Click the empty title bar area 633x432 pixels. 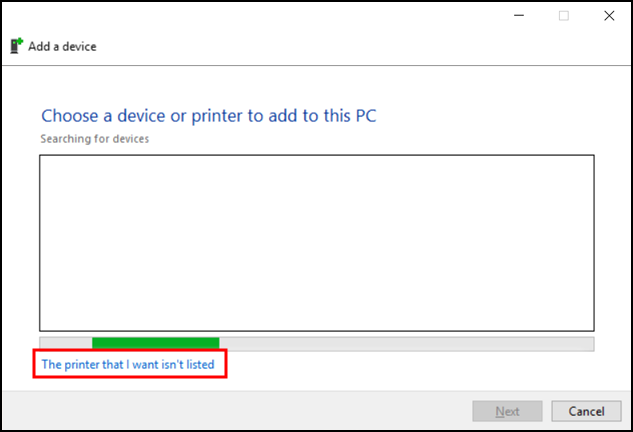(x=250, y=16)
